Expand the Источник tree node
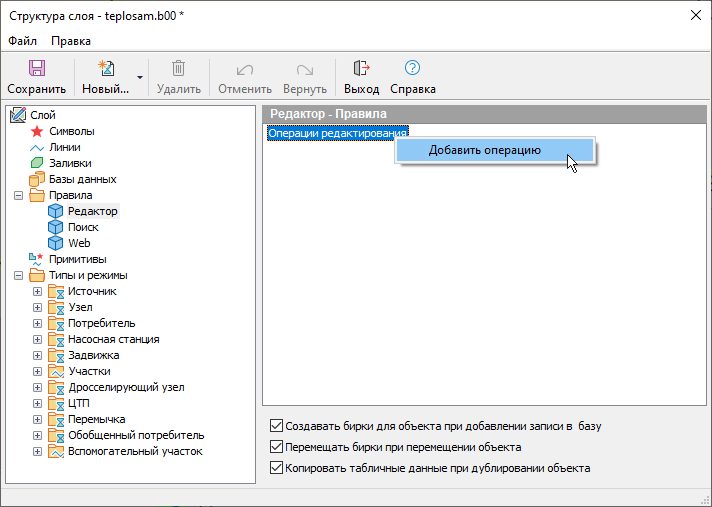The image size is (712, 507). pos(37,291)
